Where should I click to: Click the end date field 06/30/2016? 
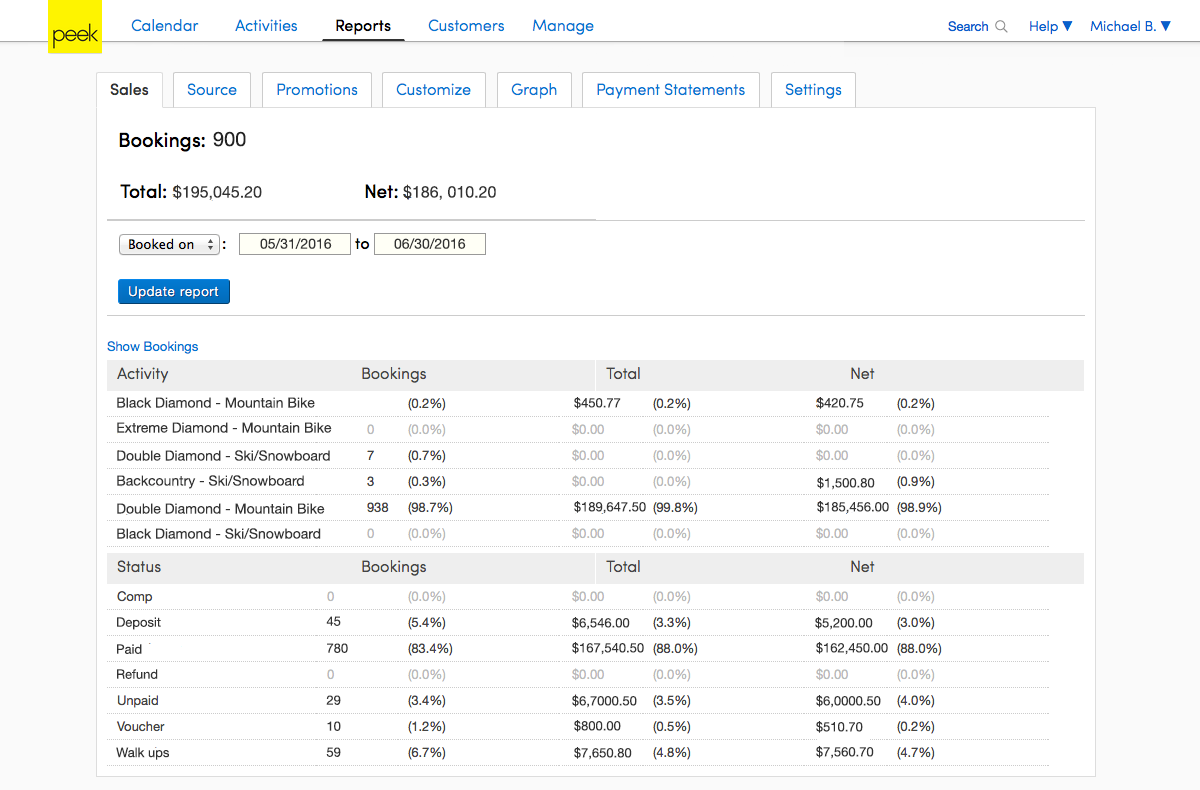point(430,244)
